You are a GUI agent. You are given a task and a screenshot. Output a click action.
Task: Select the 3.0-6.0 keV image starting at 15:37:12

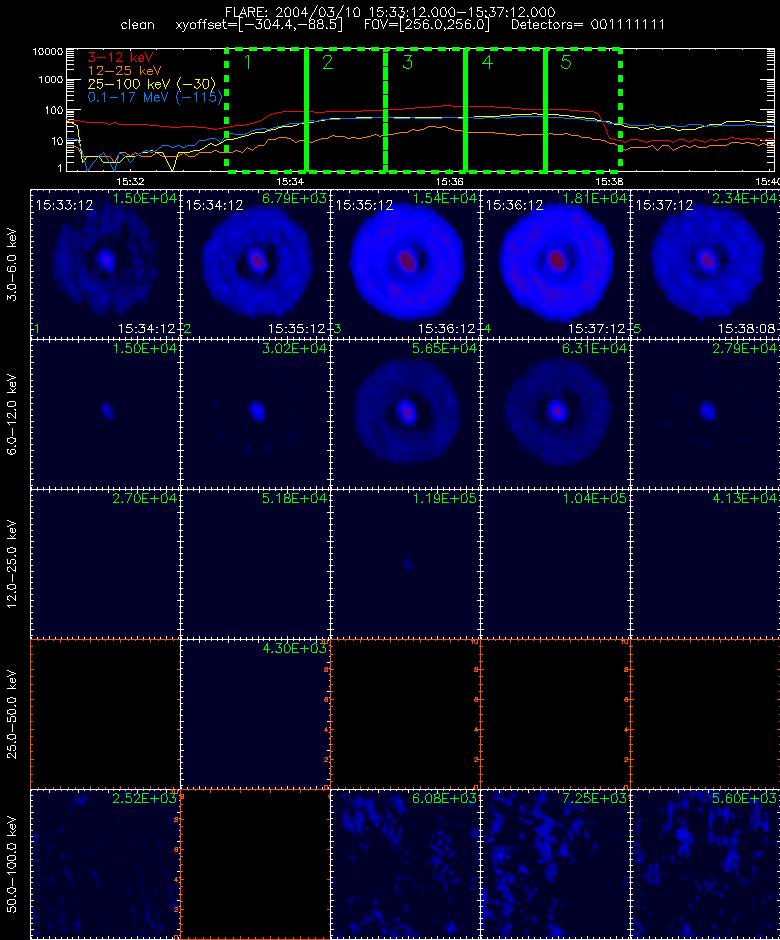click(x=705, y=264)
